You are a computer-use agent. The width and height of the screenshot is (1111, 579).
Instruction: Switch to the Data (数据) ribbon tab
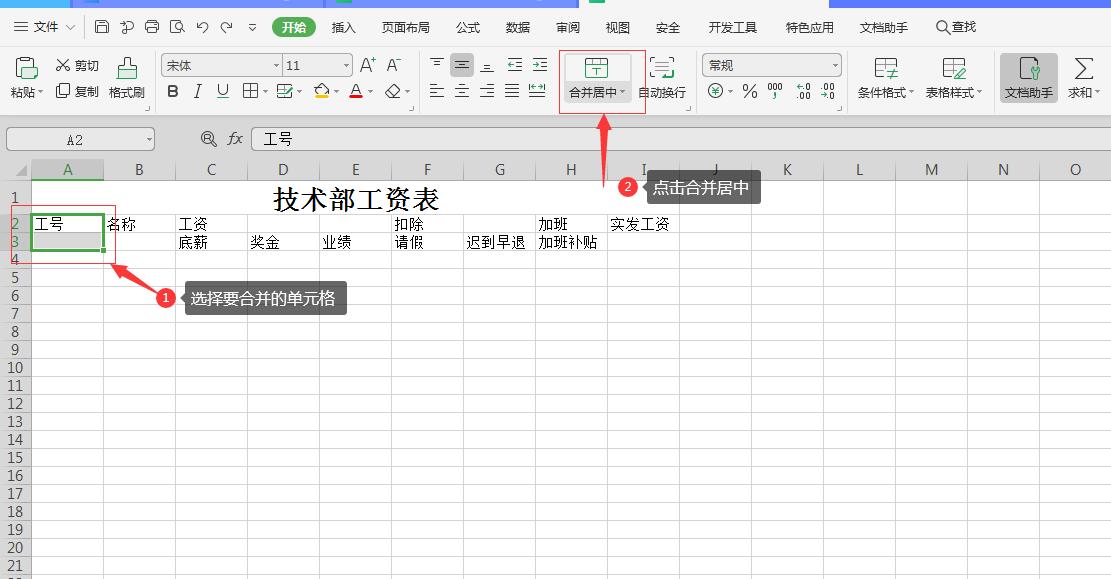pyautogui.click(x=518, y=27)
